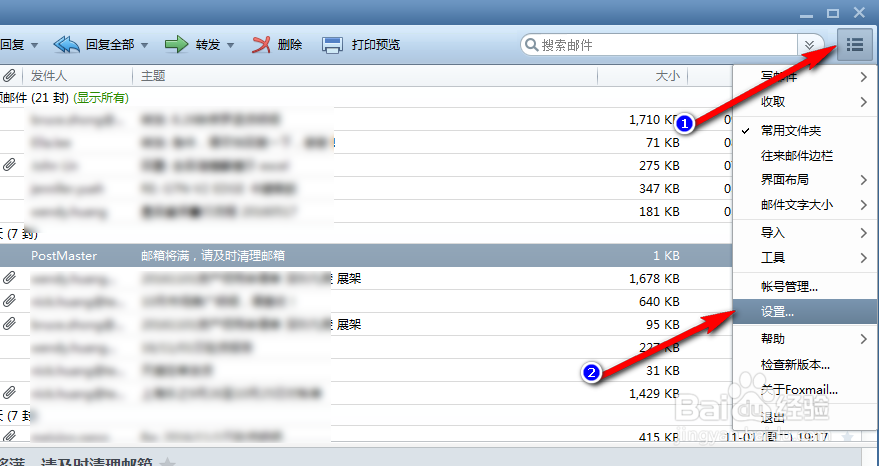Click the magnifier icon in search box
This screenshot has width=879, height=466.
click(x=531, y=45)
